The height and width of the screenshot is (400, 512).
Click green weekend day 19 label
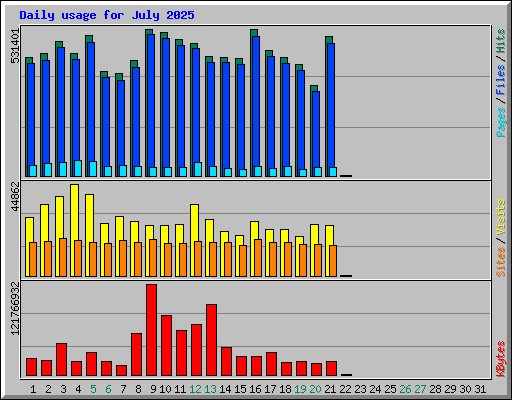(300, 389)
